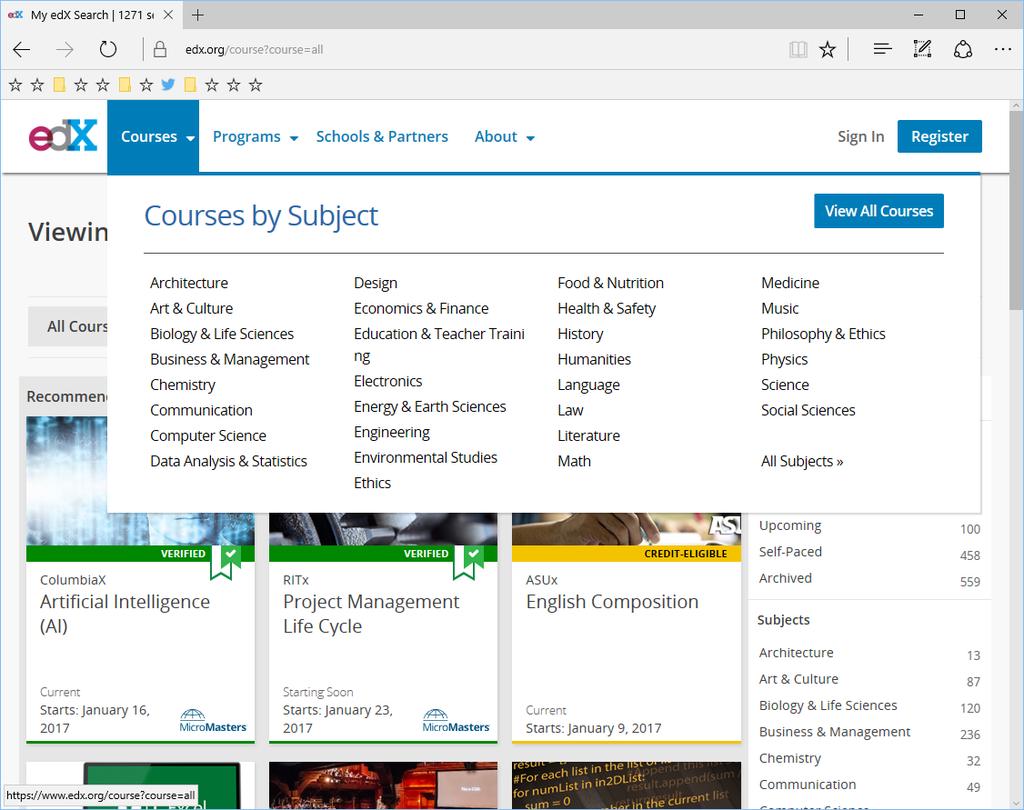Reload the page with Refresh icon

point(108,50)
